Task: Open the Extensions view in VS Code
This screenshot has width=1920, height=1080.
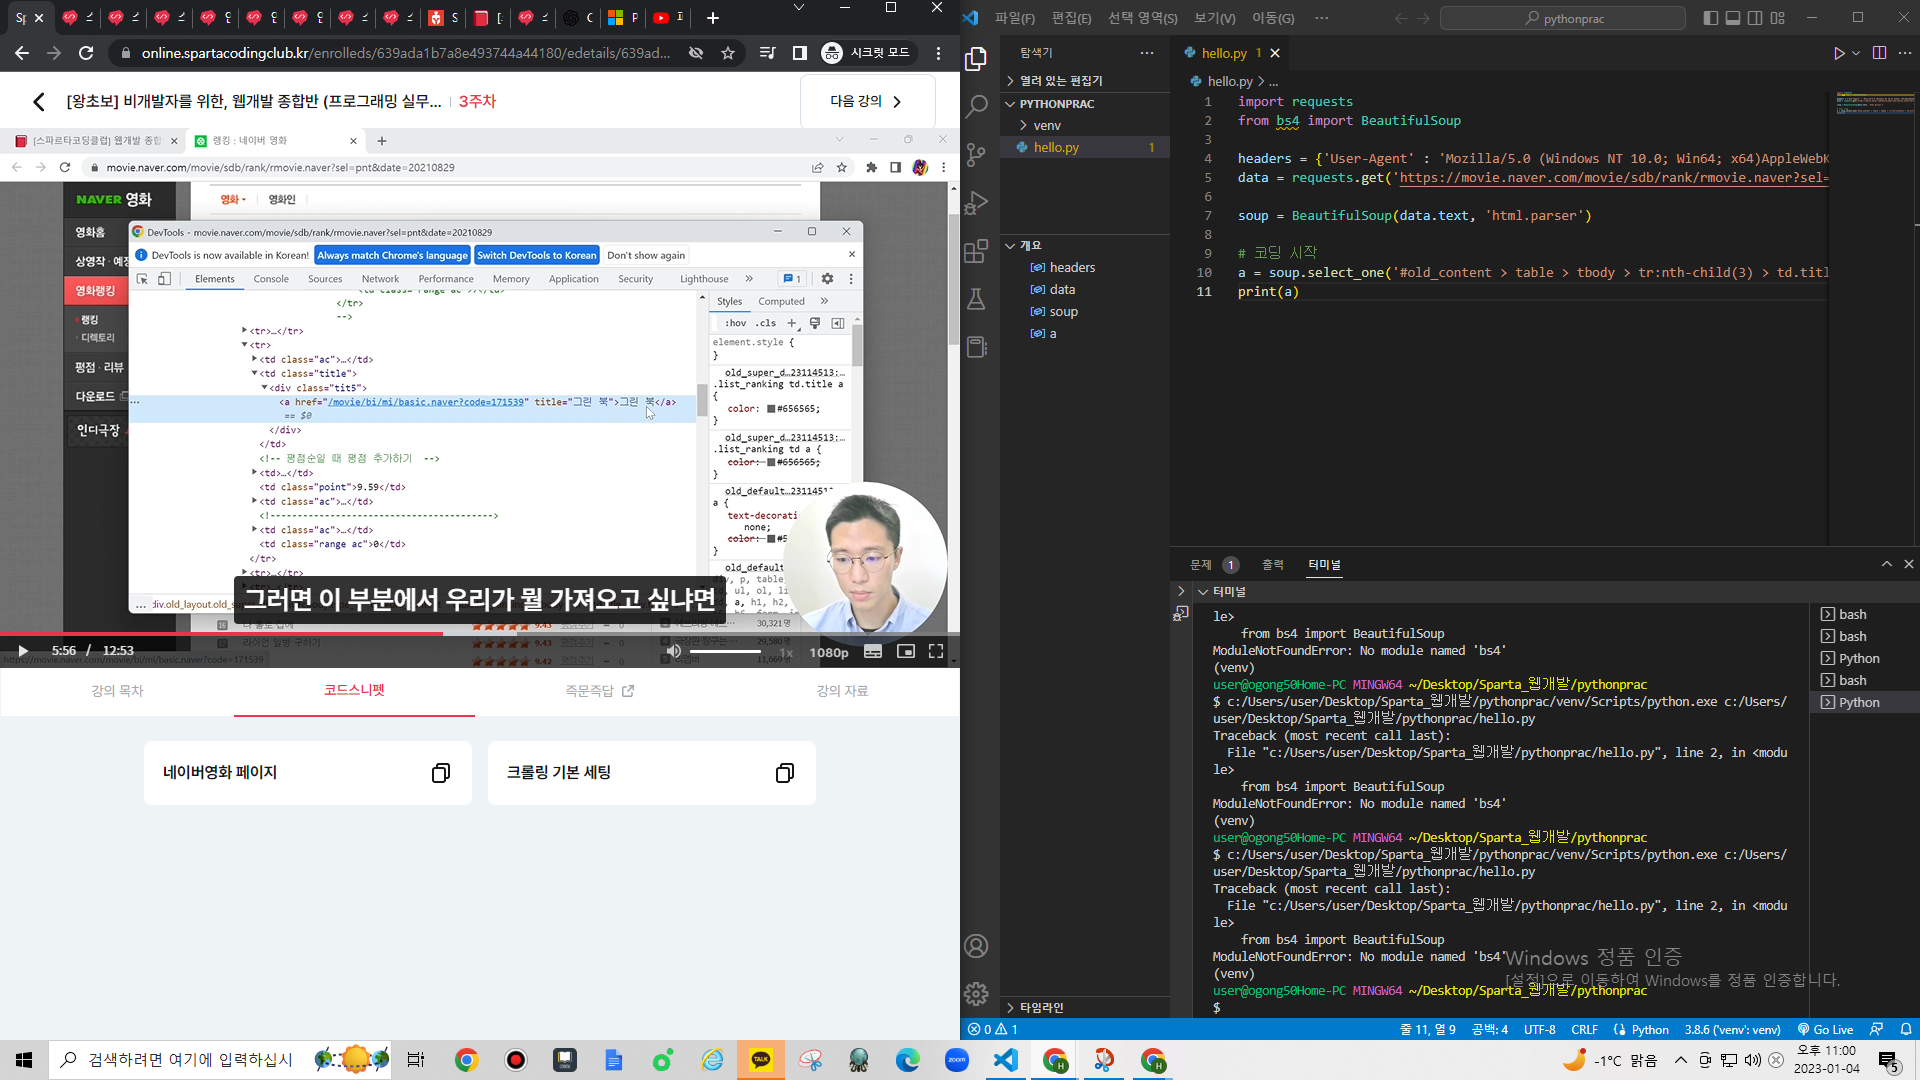Action: point(976,251)
